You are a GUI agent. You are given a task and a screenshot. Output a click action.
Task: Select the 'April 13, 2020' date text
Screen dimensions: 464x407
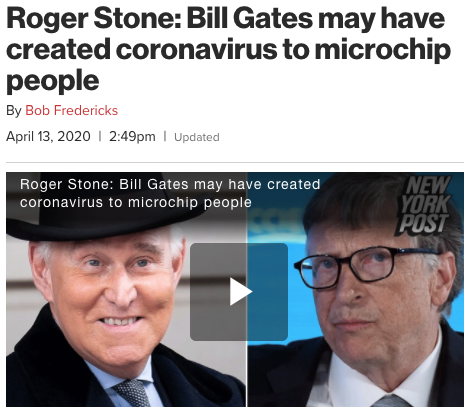click(48, 136)
